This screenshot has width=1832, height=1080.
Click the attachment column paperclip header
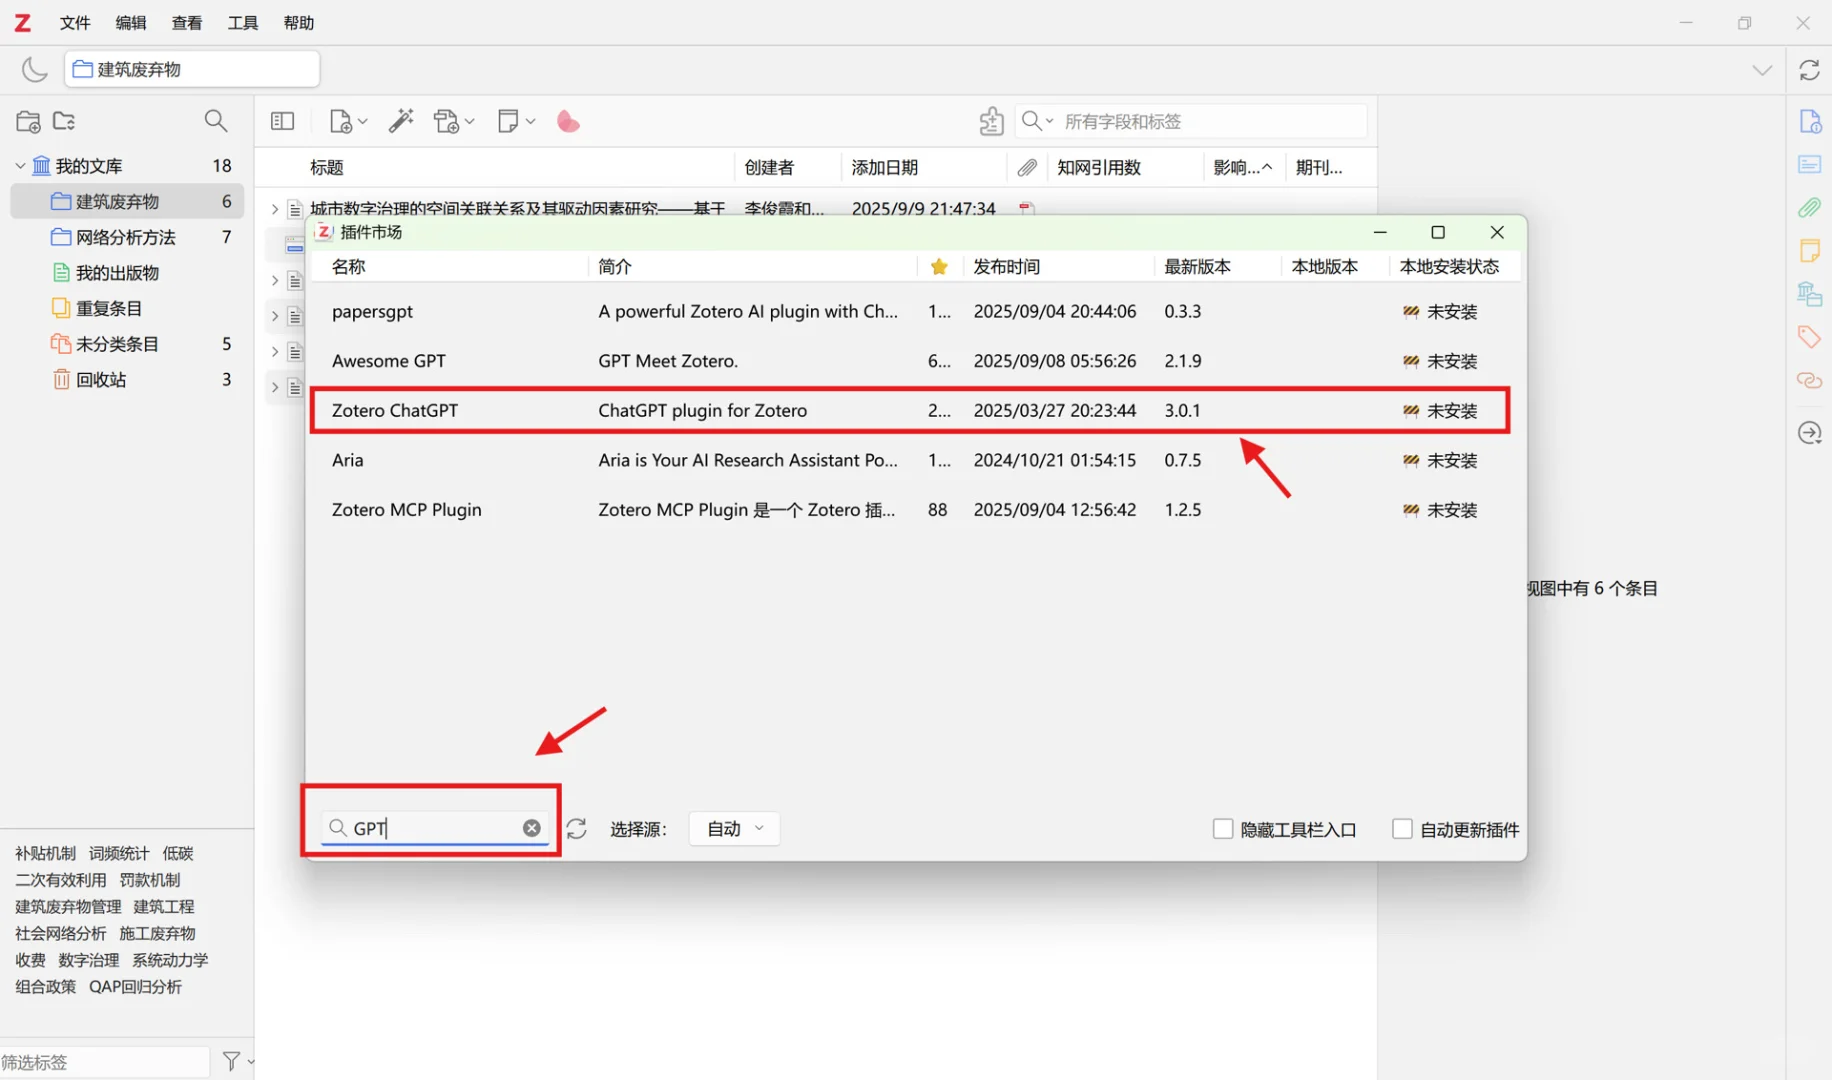point(1027,167)
